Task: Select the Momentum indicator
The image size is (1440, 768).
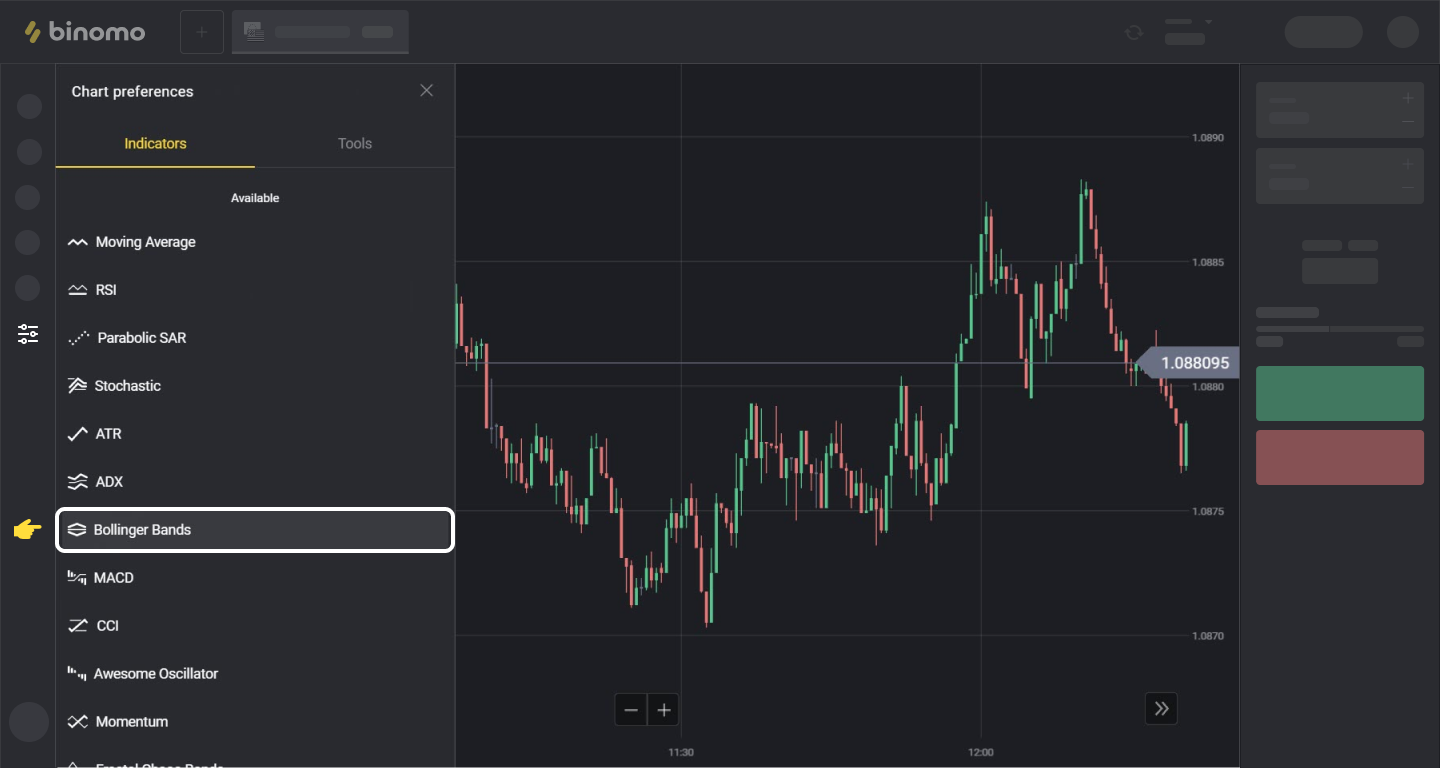Action: 255,722
